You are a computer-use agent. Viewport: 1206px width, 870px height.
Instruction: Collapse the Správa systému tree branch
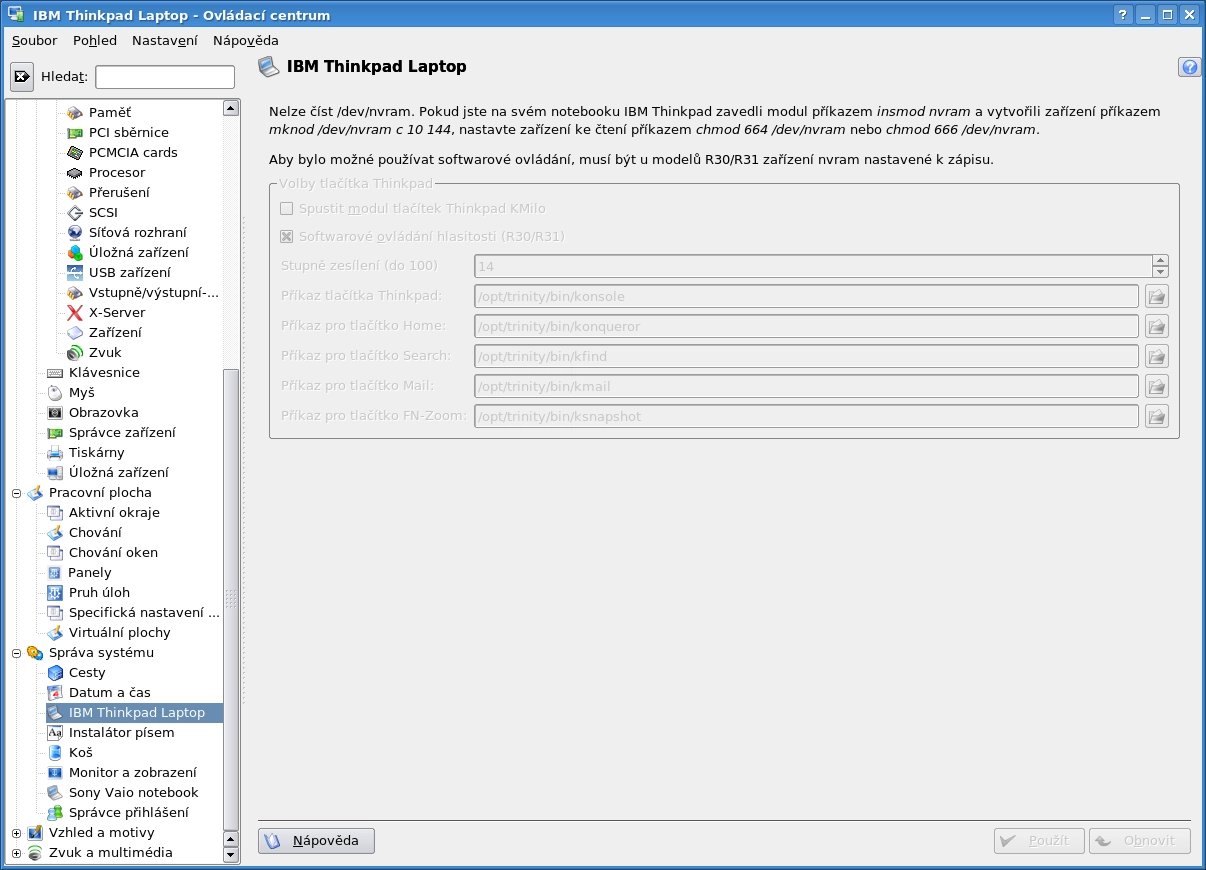click(x=16, y=653)
